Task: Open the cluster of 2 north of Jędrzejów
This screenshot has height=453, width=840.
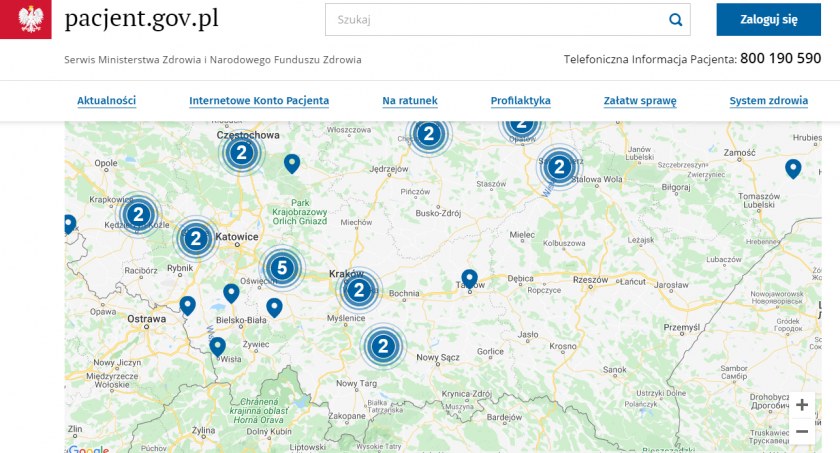Action: click(429, 134)
